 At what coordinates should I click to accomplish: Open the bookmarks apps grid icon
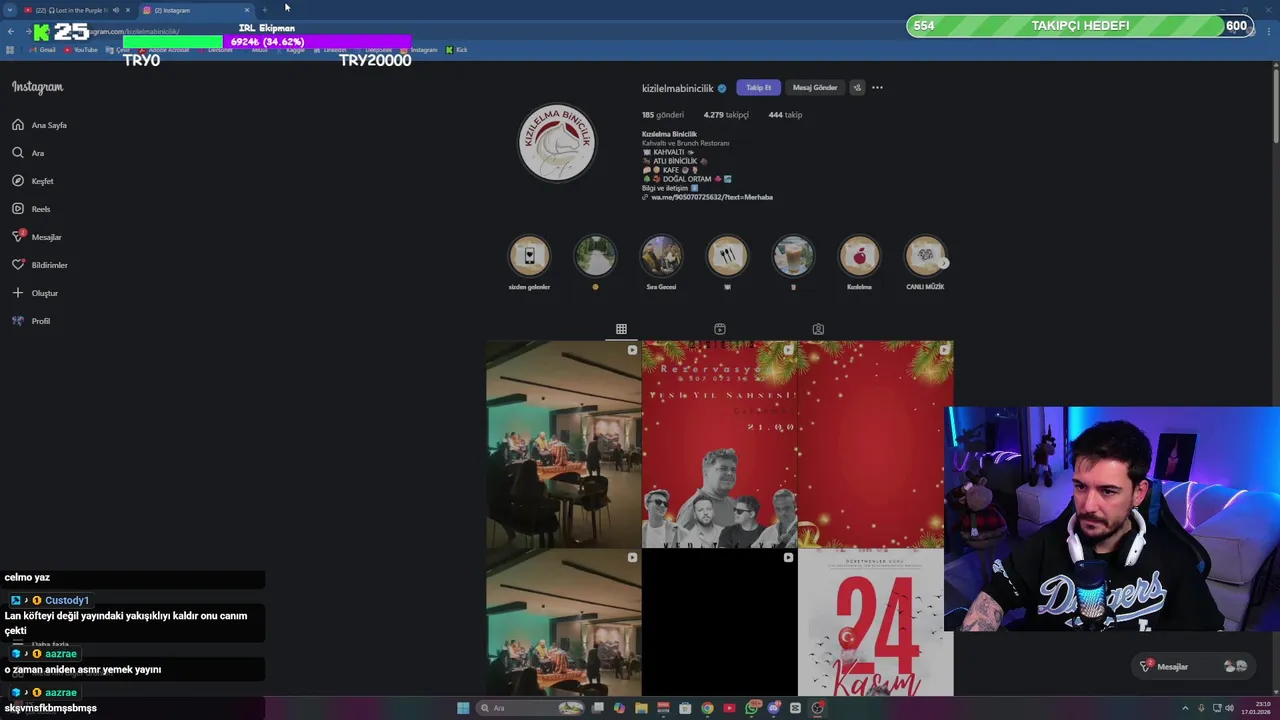click(10, 50)
